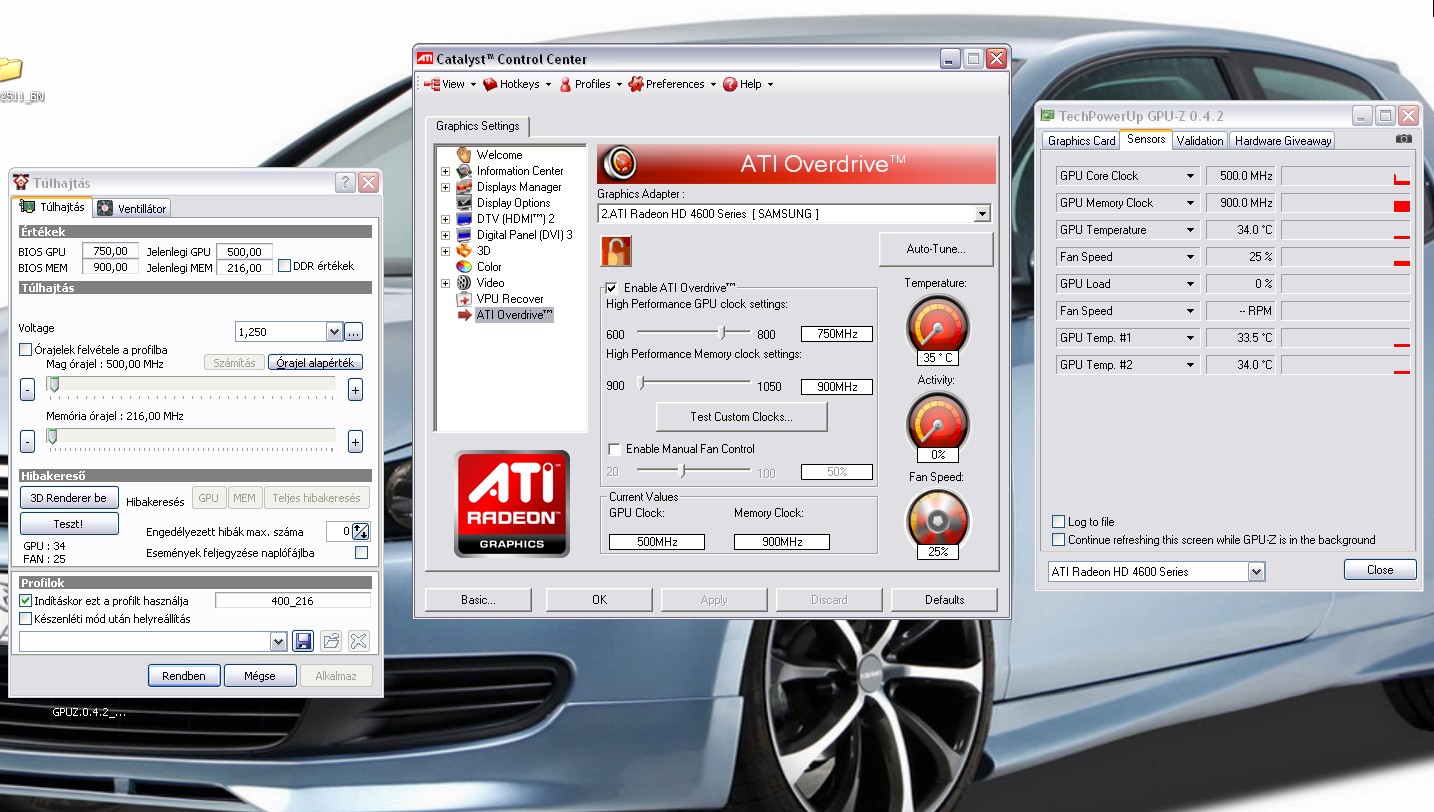Check Órajelek felvétele a profilba
1434x812 pixels.
click(26, 350)
